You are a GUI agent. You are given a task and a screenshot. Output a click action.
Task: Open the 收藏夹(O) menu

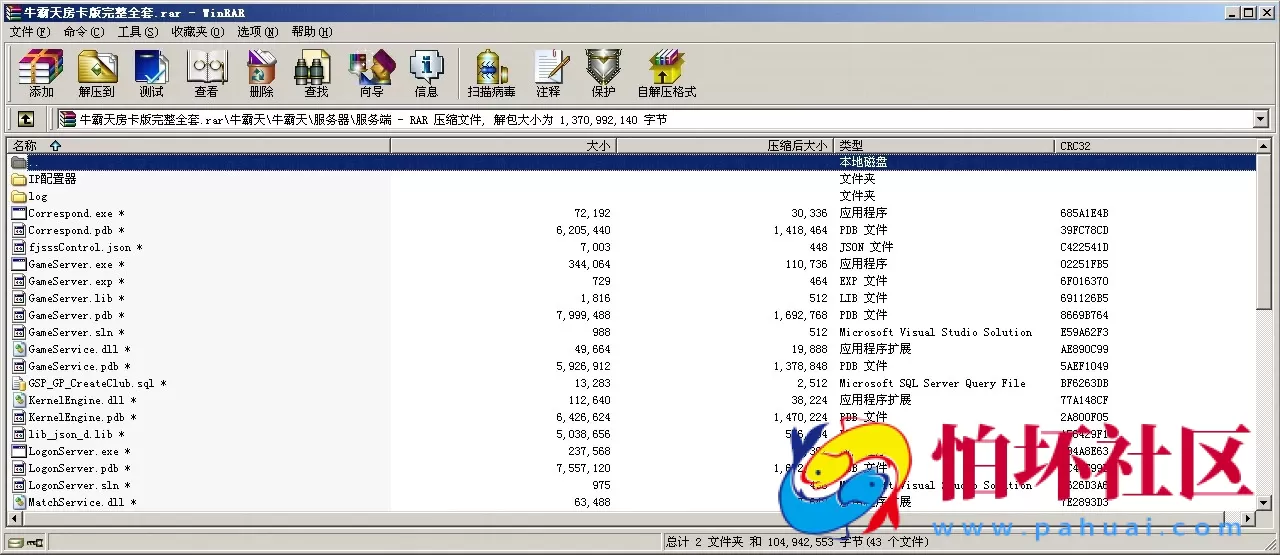(197, 32)
